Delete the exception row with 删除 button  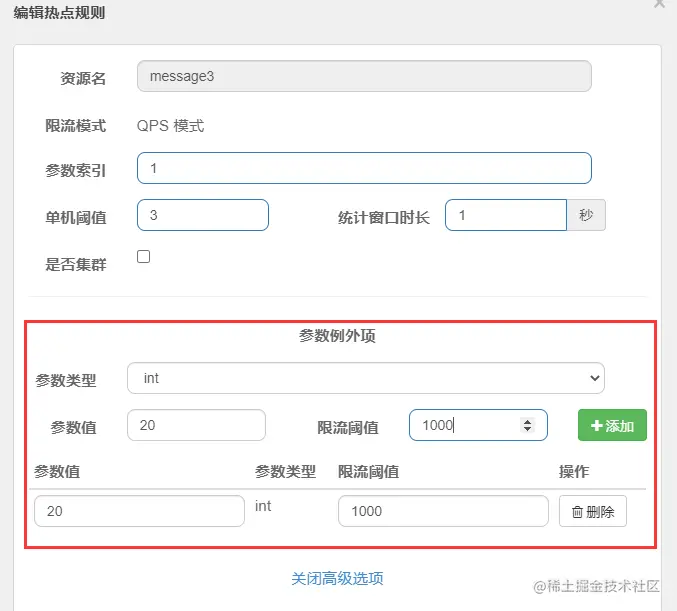(x=593, y=511)
